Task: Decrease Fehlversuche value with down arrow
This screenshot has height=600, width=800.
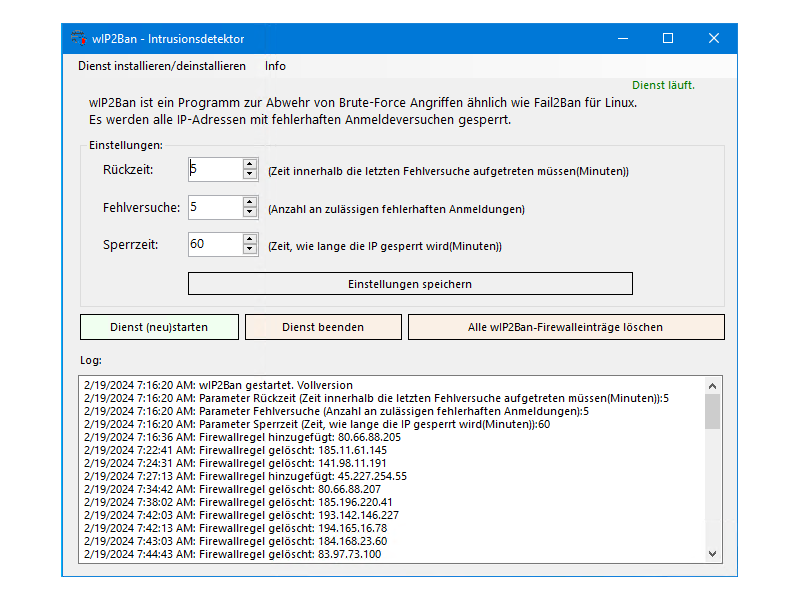Action: (x=250, y=212)
